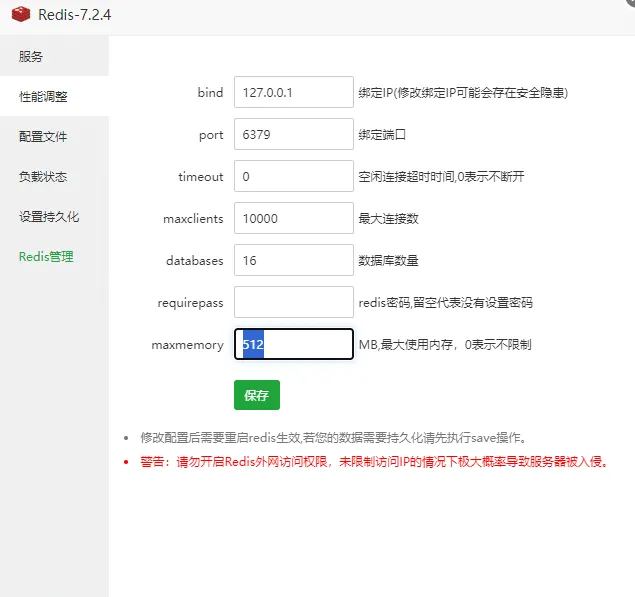Click the bind IP input field
The height and width of the screenshot is (597, 635).
tap(293, 92)
